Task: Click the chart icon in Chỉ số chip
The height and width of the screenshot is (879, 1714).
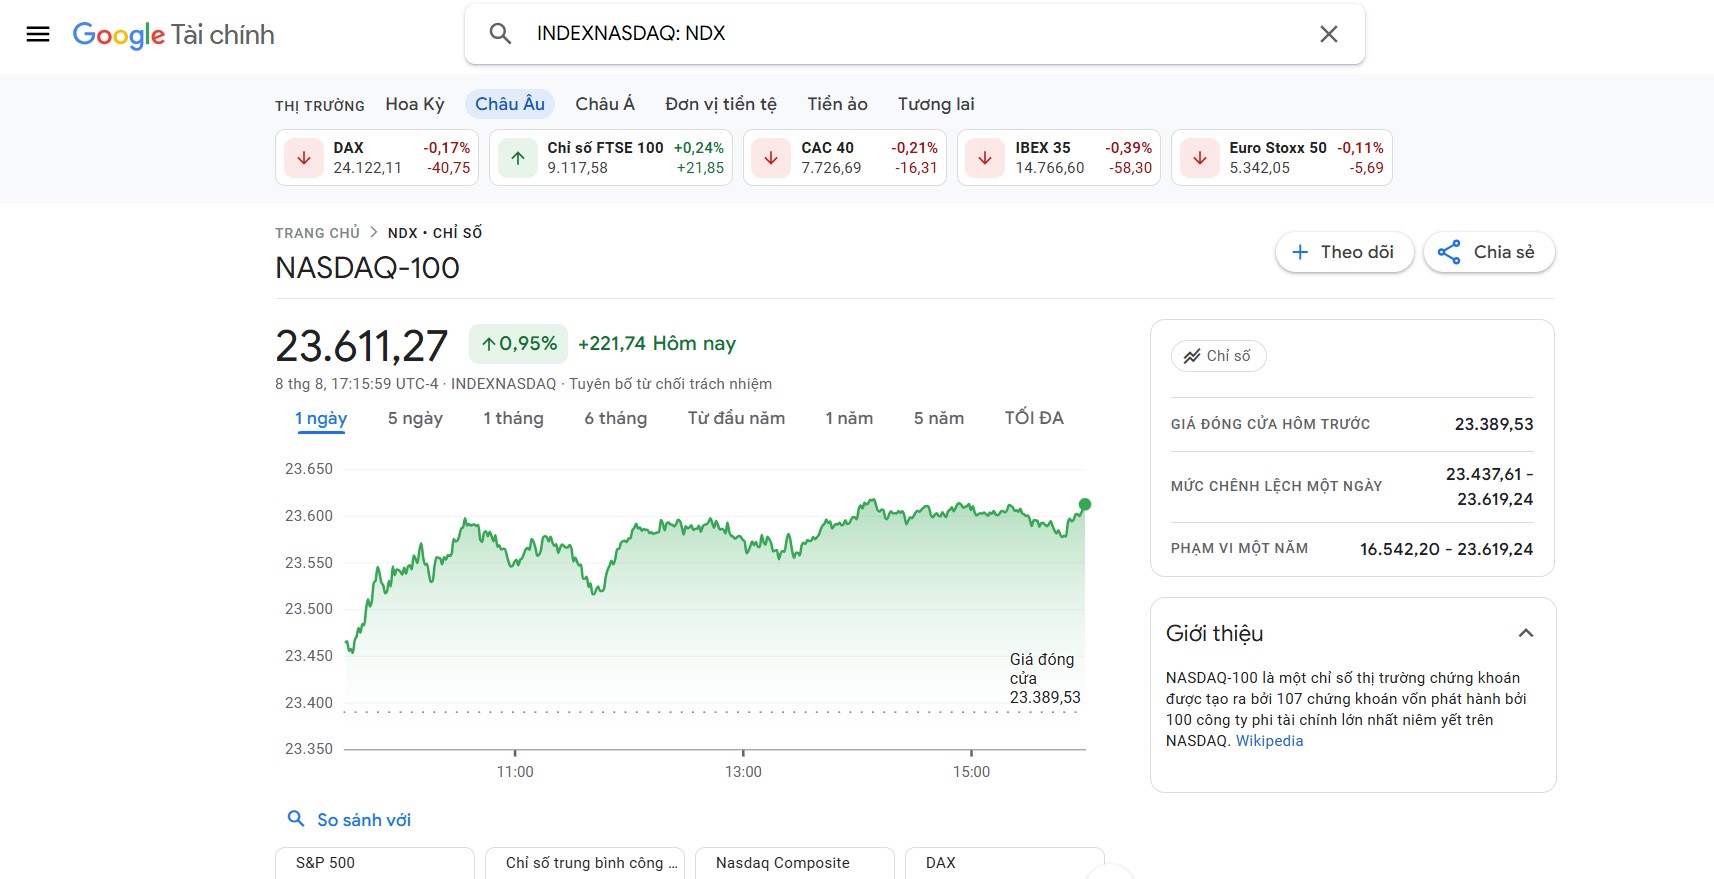Action: (1192, 356)
